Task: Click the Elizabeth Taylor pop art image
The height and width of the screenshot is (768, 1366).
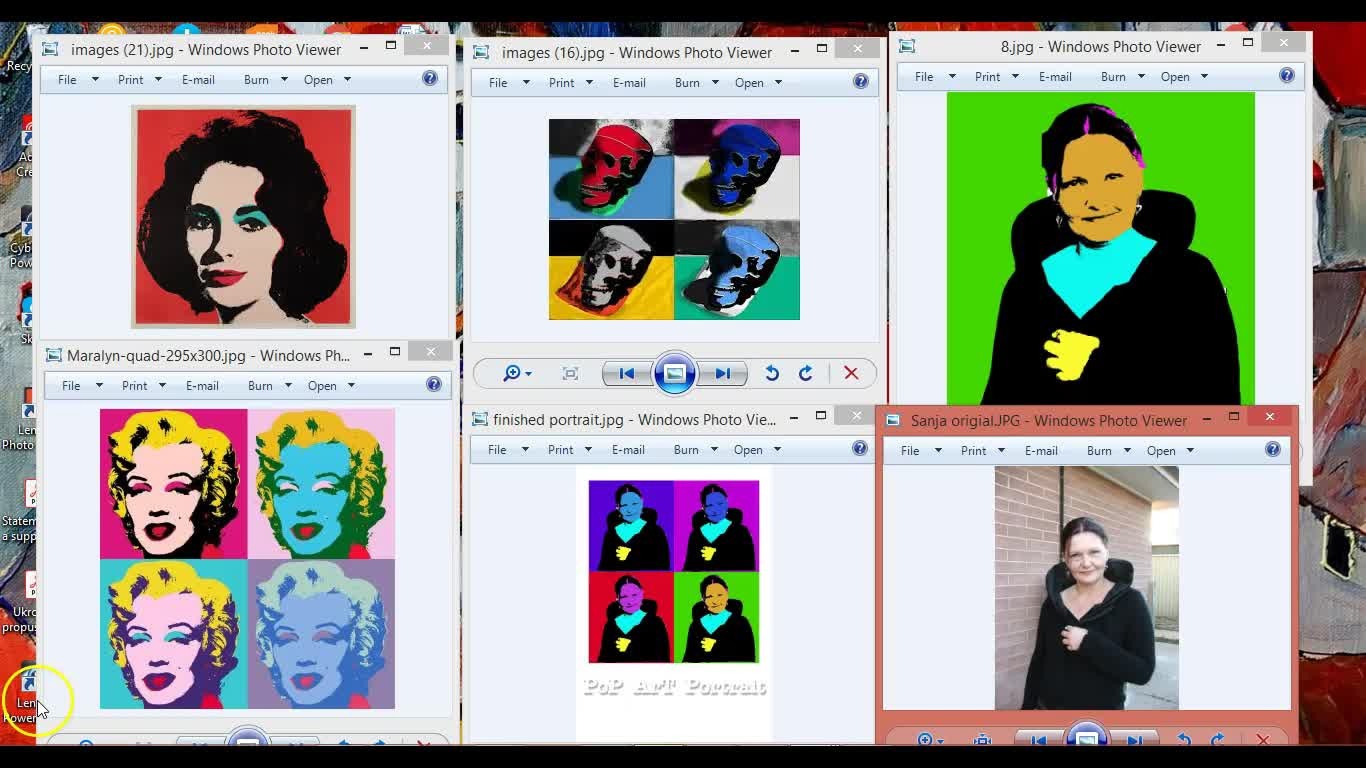Action: tap(243, 217)
